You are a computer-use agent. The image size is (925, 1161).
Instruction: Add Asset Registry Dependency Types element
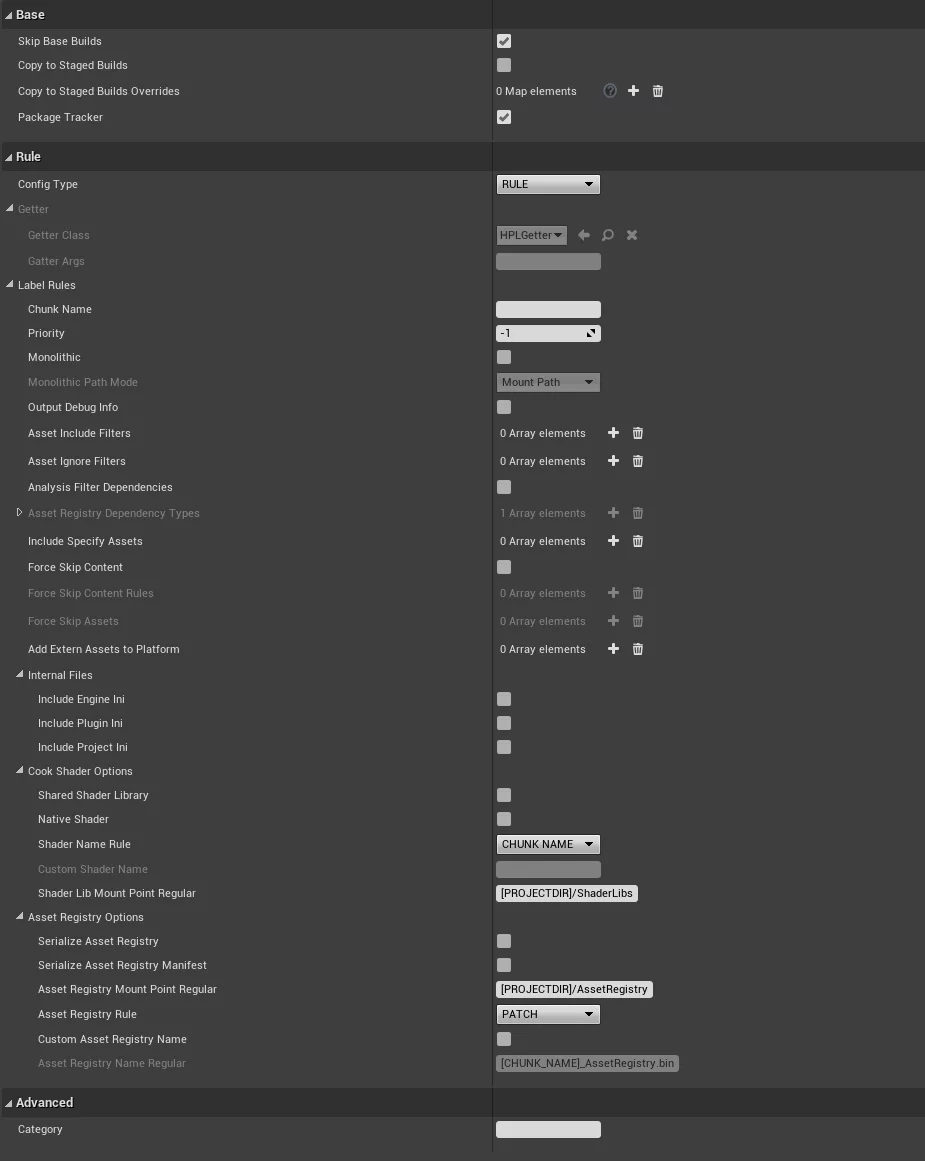click(x=613, y=512)
